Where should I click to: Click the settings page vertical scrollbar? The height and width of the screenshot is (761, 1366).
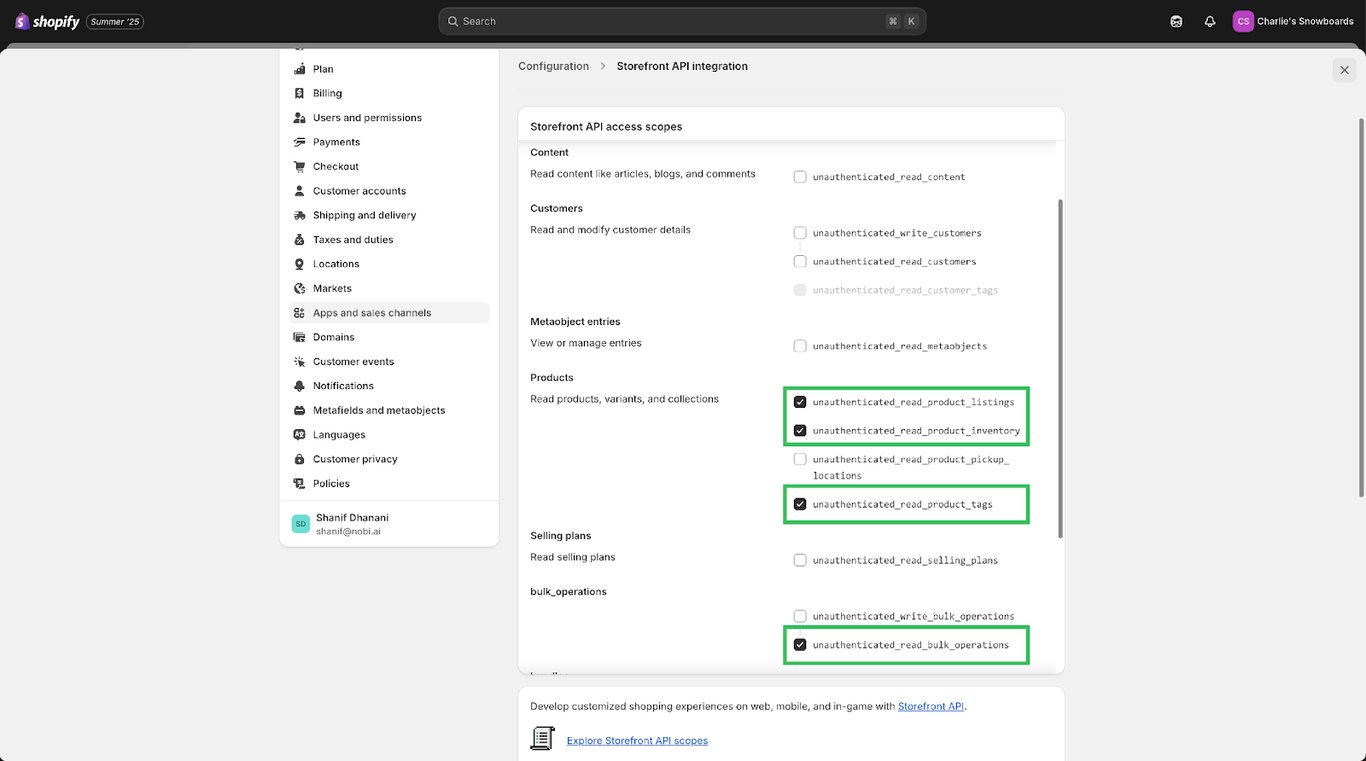1360,307
